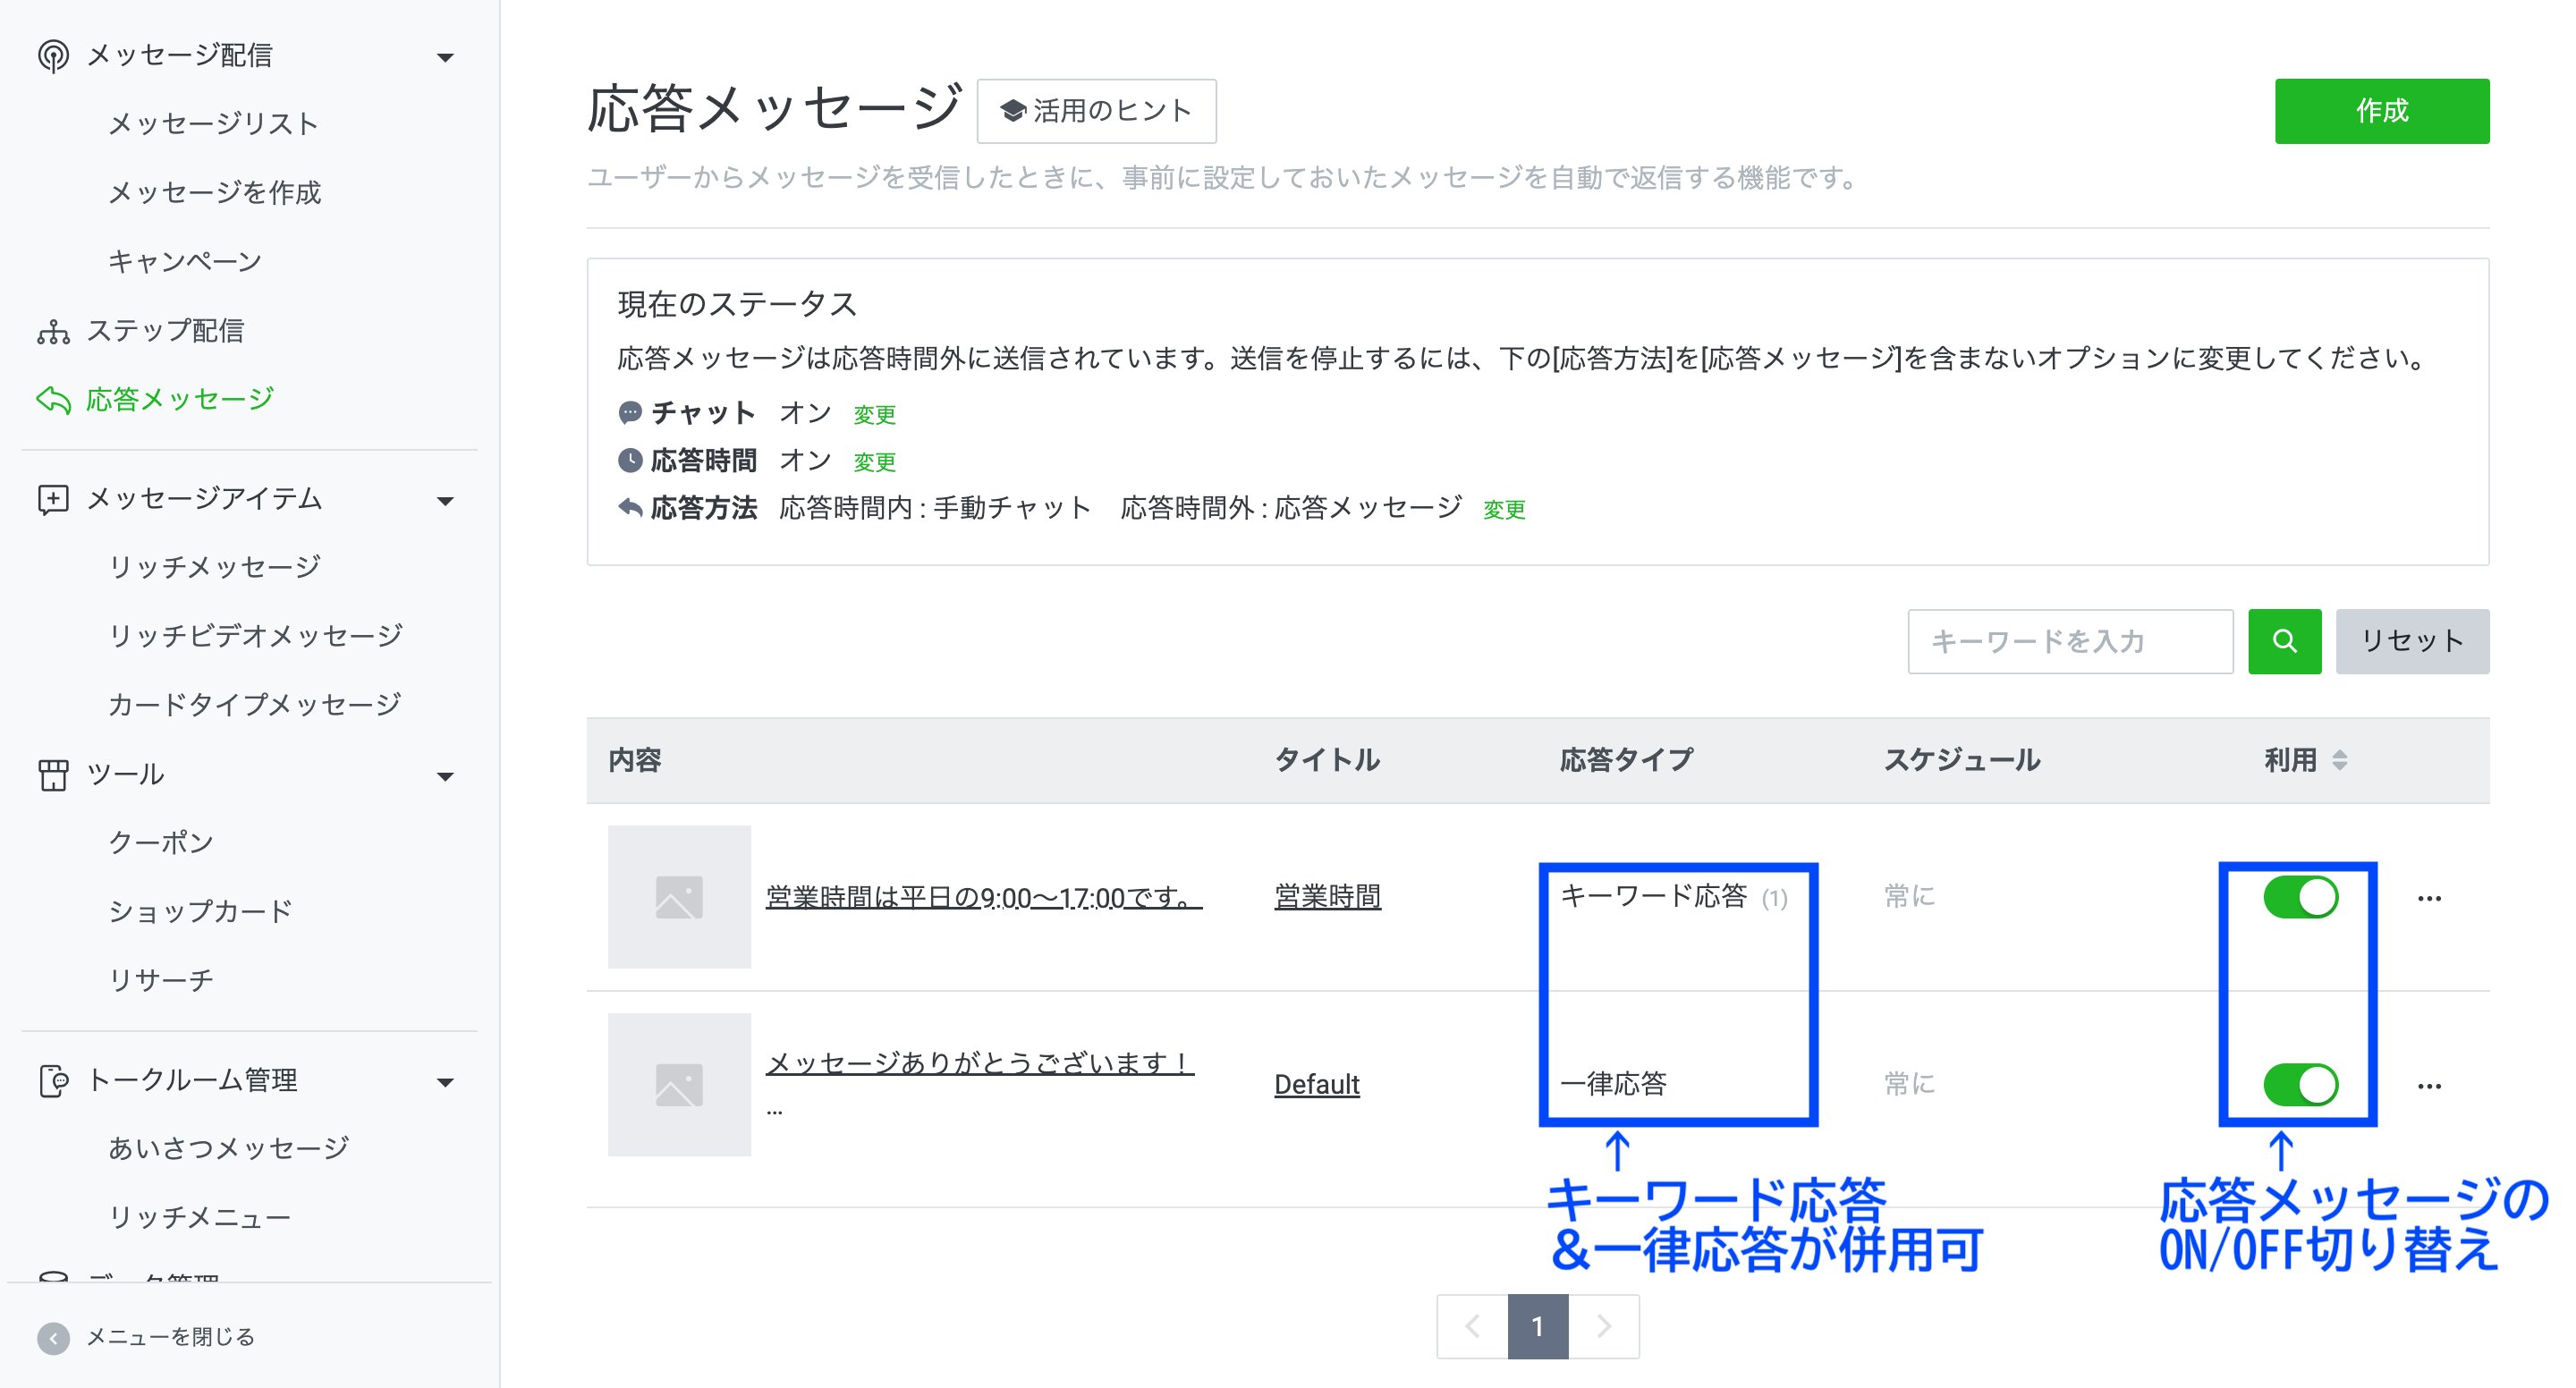Sort by the 利用 column arrows
Viewport: 2576px width, 1388px height.
(2339, 760)
